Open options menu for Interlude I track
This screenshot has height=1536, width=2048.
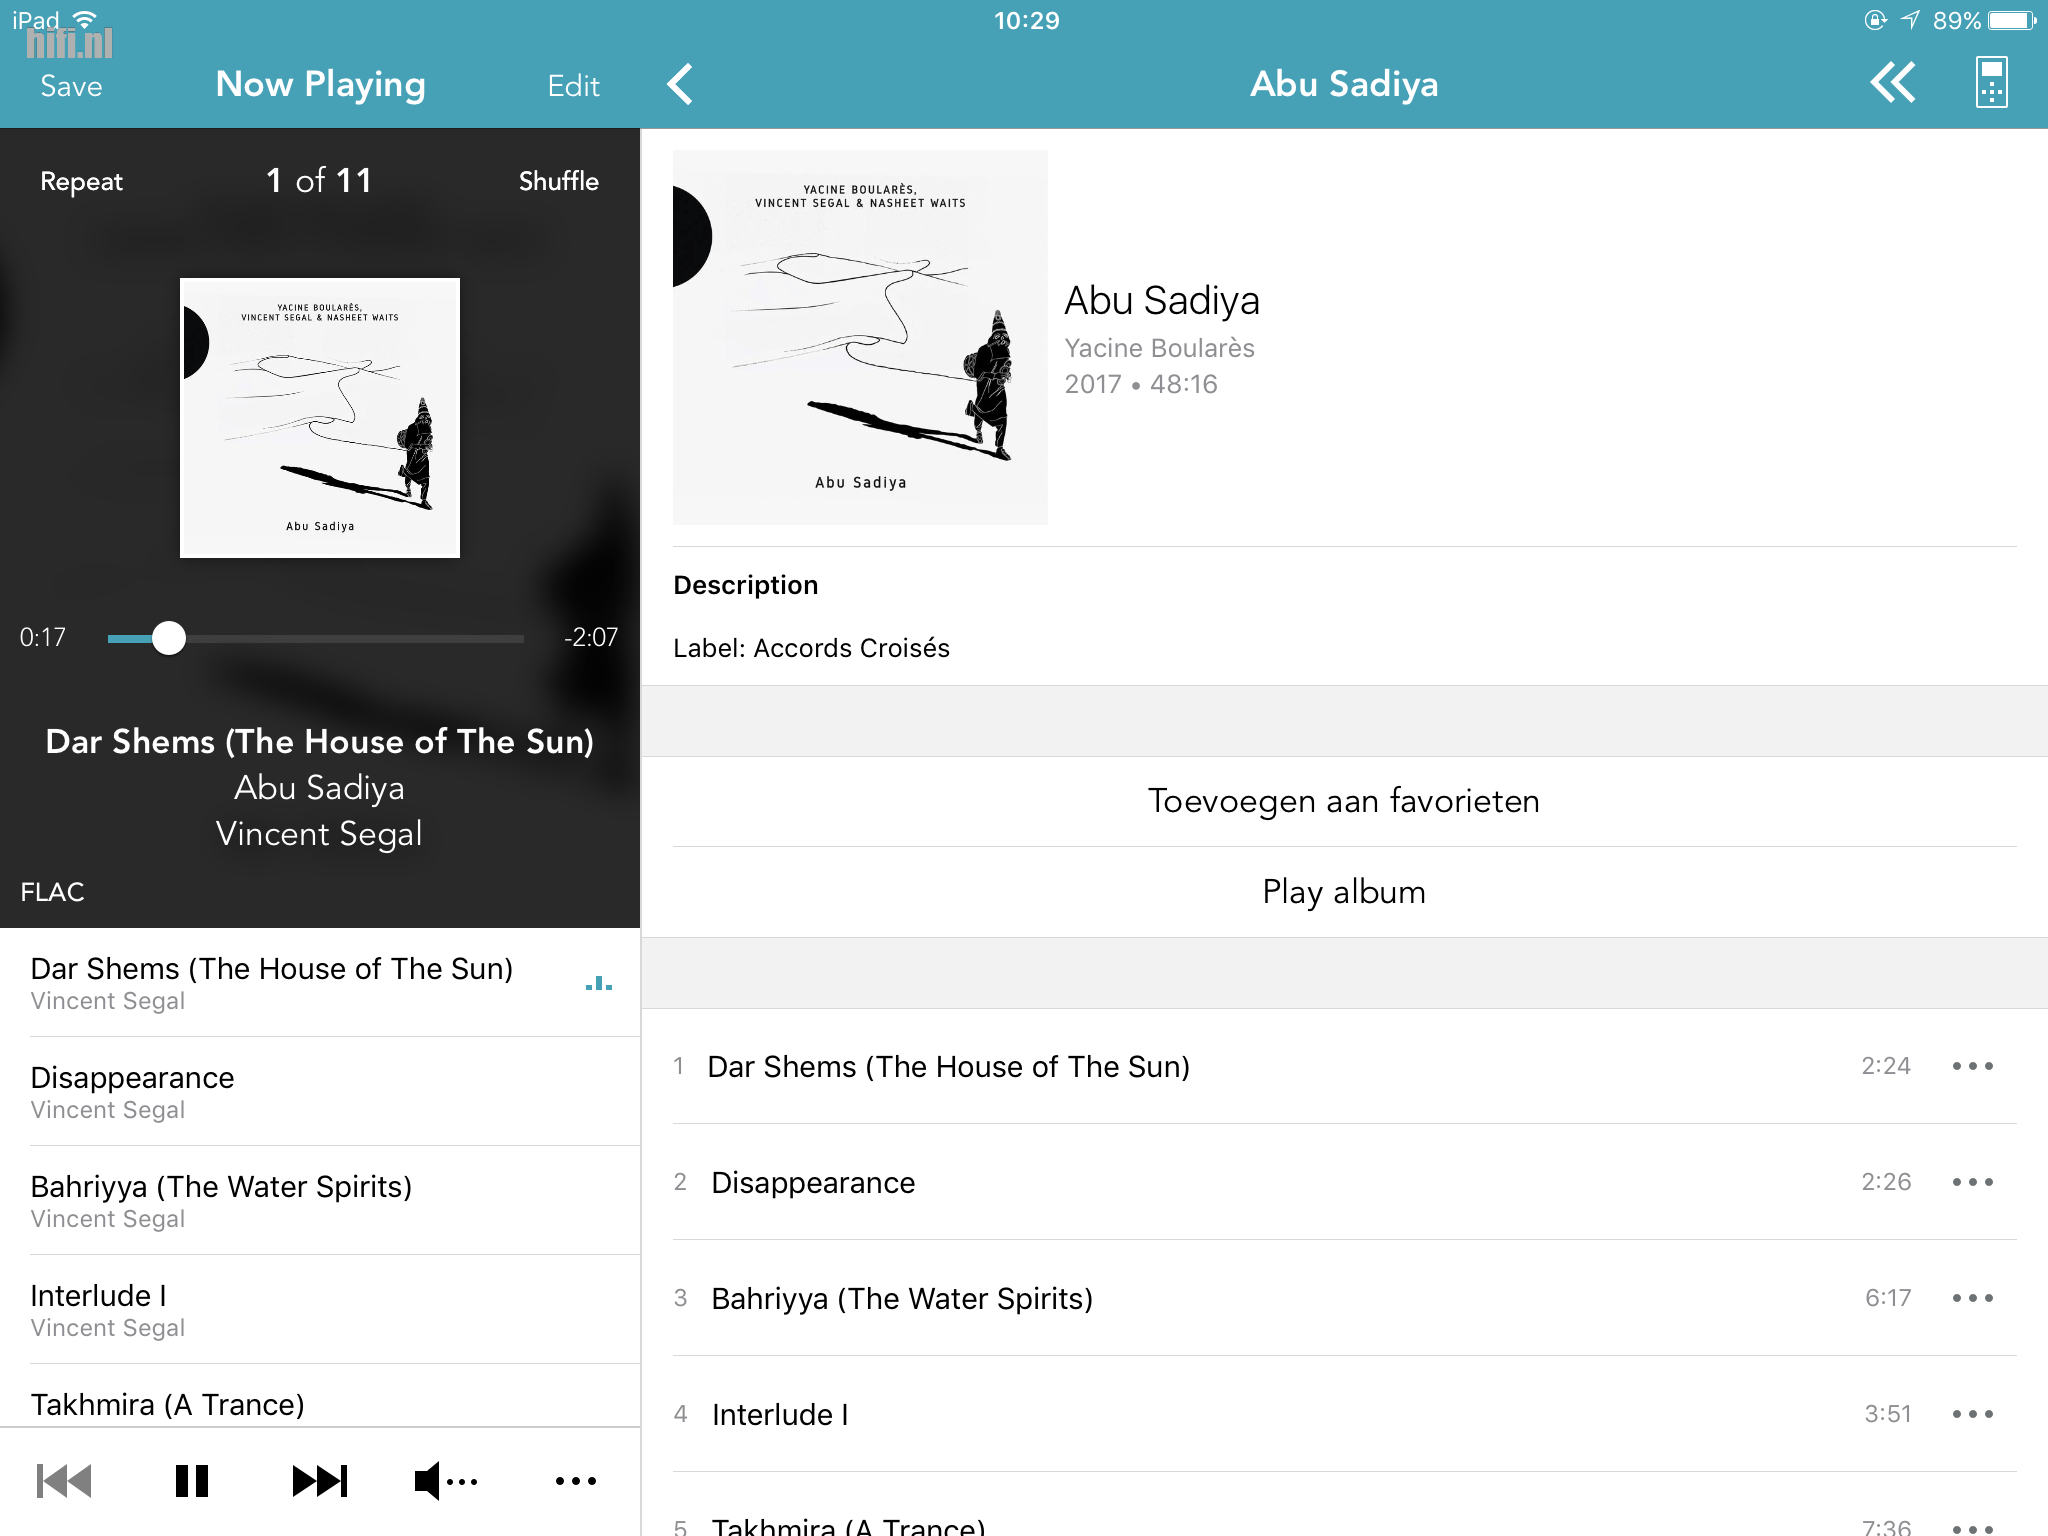coord(1973,1414)
